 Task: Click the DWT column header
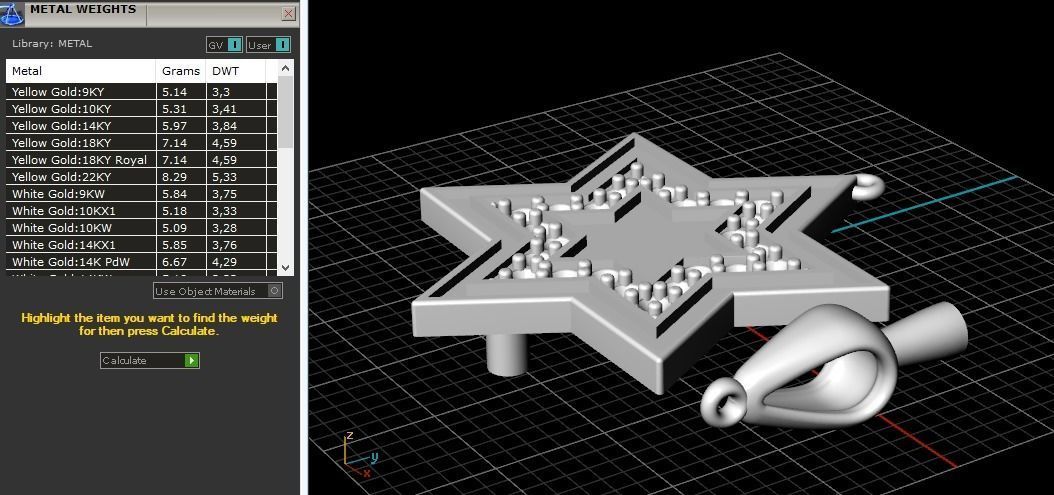[x=236, y=71]
